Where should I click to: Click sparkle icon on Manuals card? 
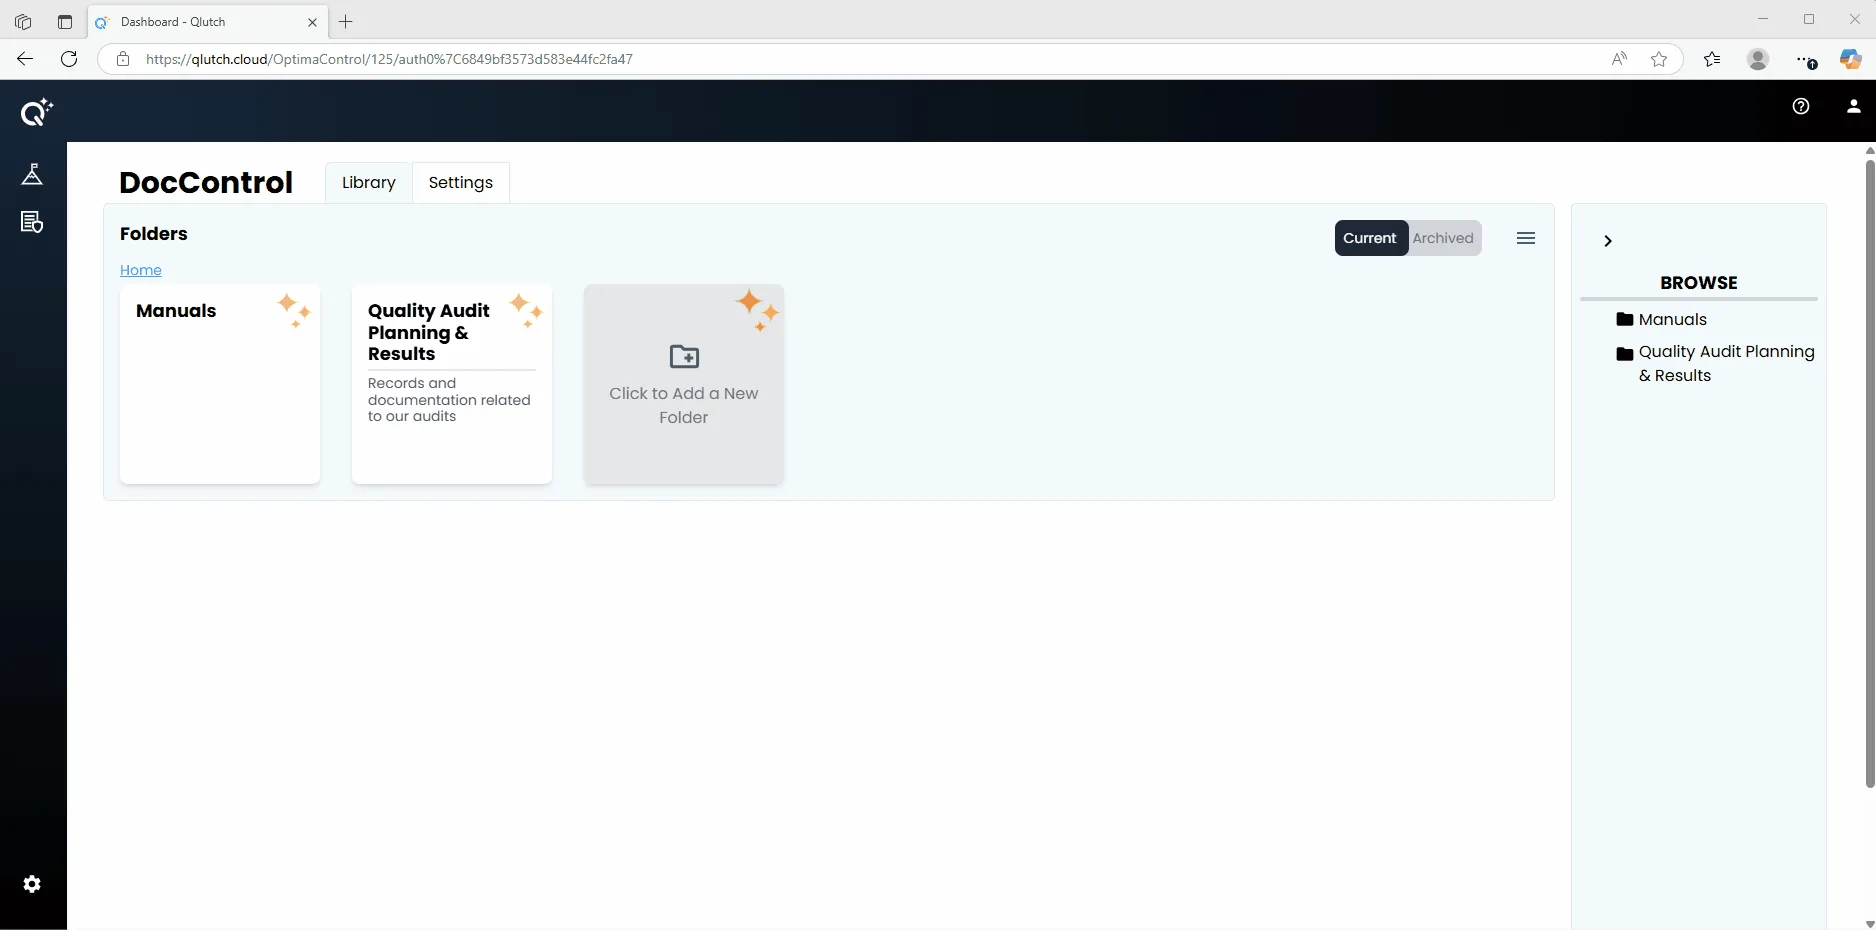pyautogui.click(x=294, y=310)
